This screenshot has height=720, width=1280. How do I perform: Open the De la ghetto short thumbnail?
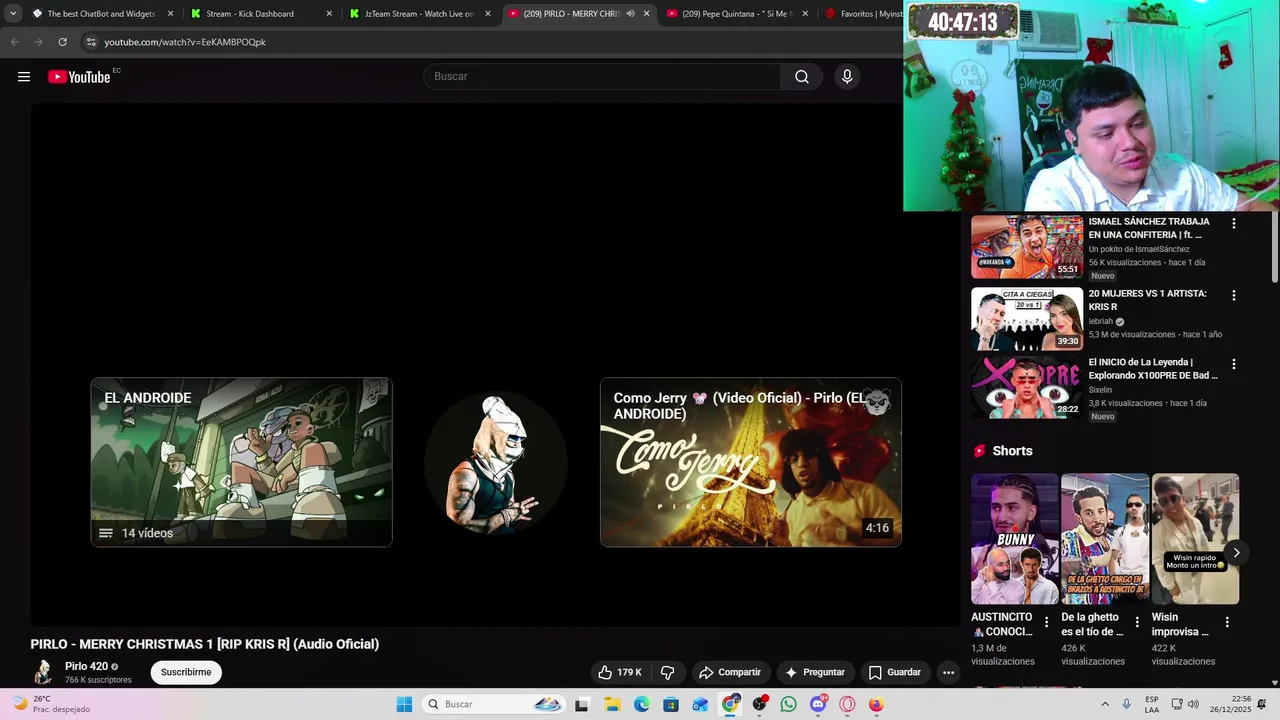point(1105,539)
